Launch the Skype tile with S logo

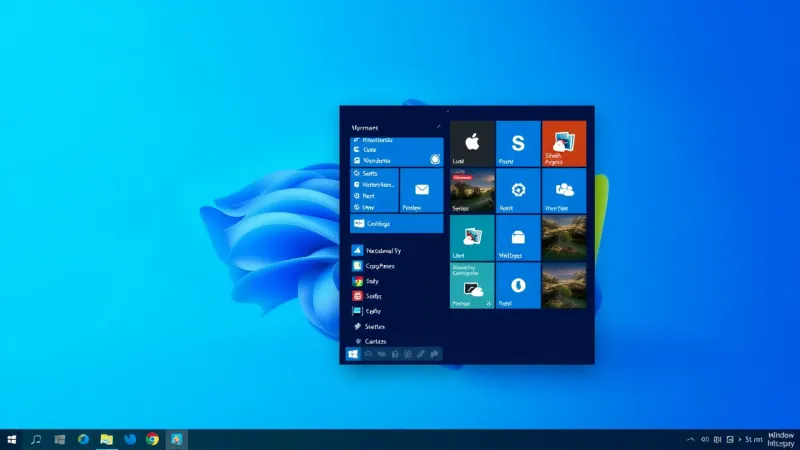tap(518, 142)
